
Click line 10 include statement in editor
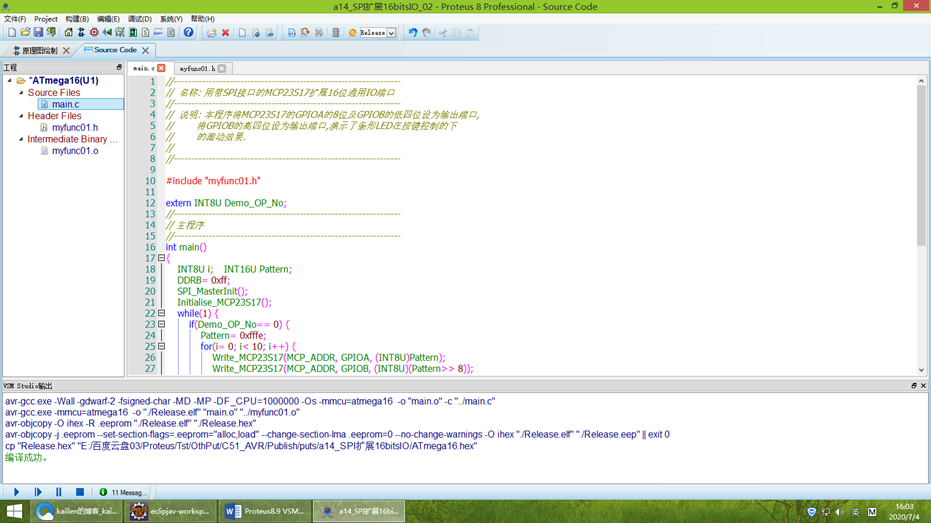[x=213, y=180]
